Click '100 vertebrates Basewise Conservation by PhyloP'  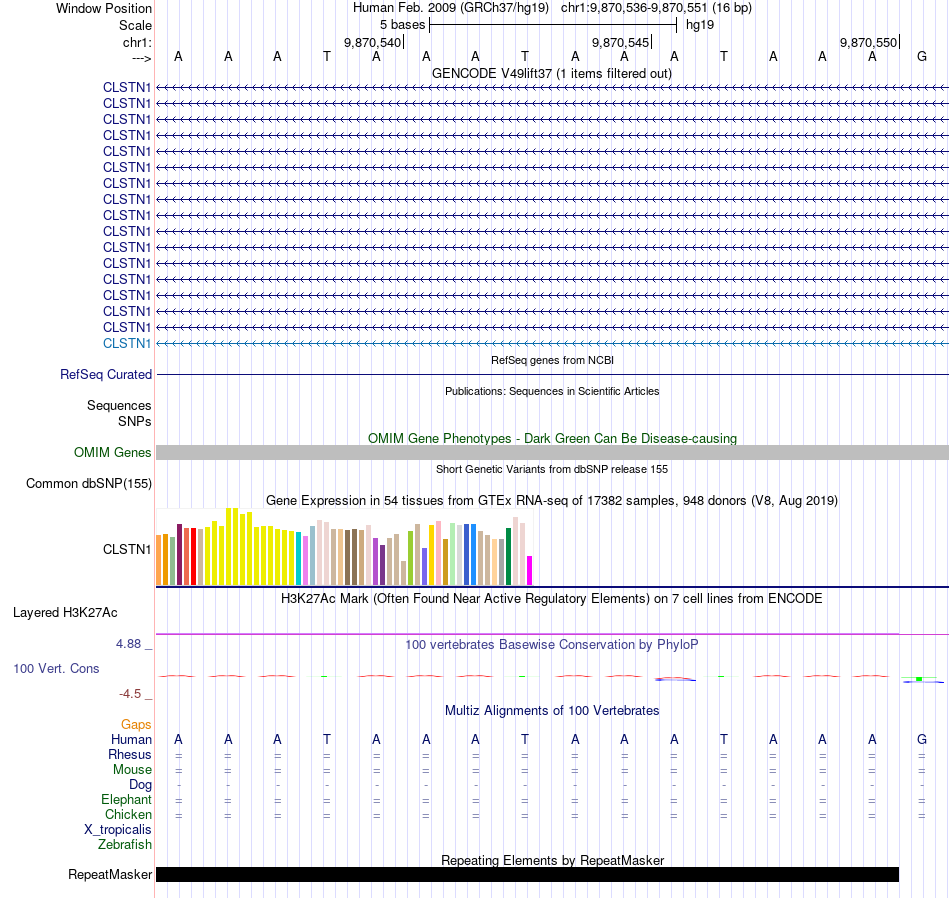[552, 645]
